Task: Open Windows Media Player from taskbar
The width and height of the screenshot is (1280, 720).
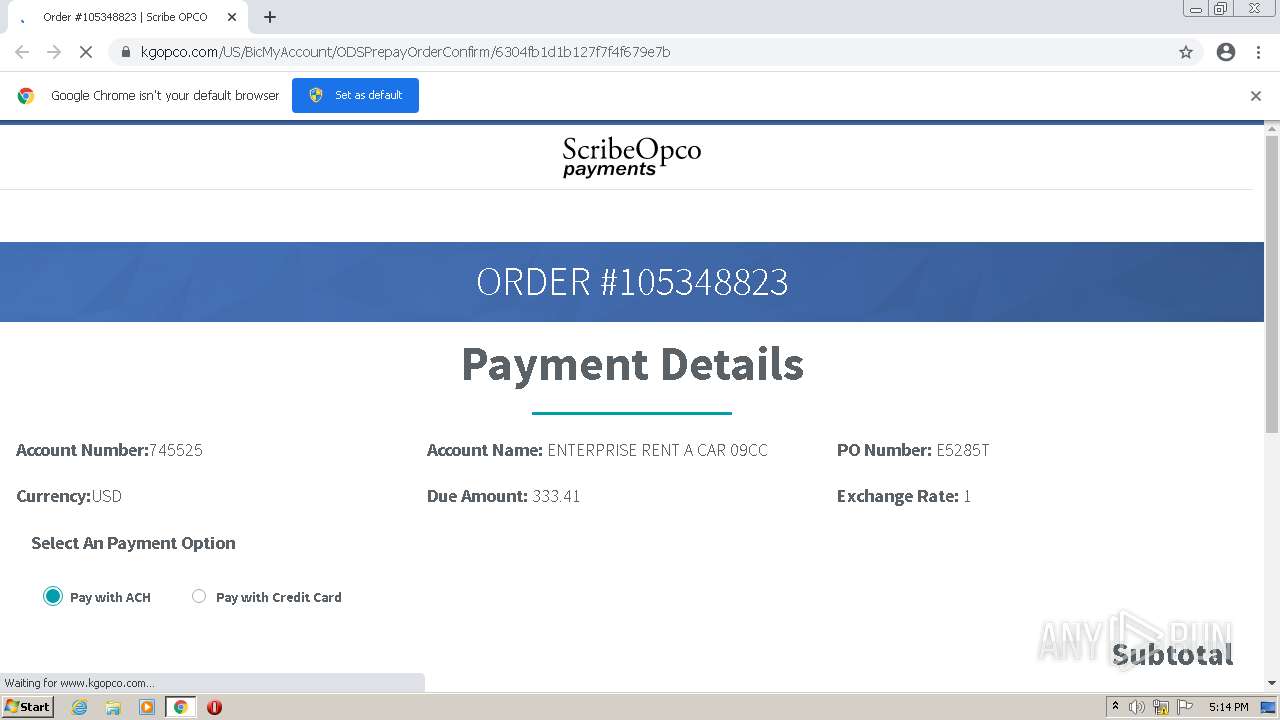Action: coord(147,707)
